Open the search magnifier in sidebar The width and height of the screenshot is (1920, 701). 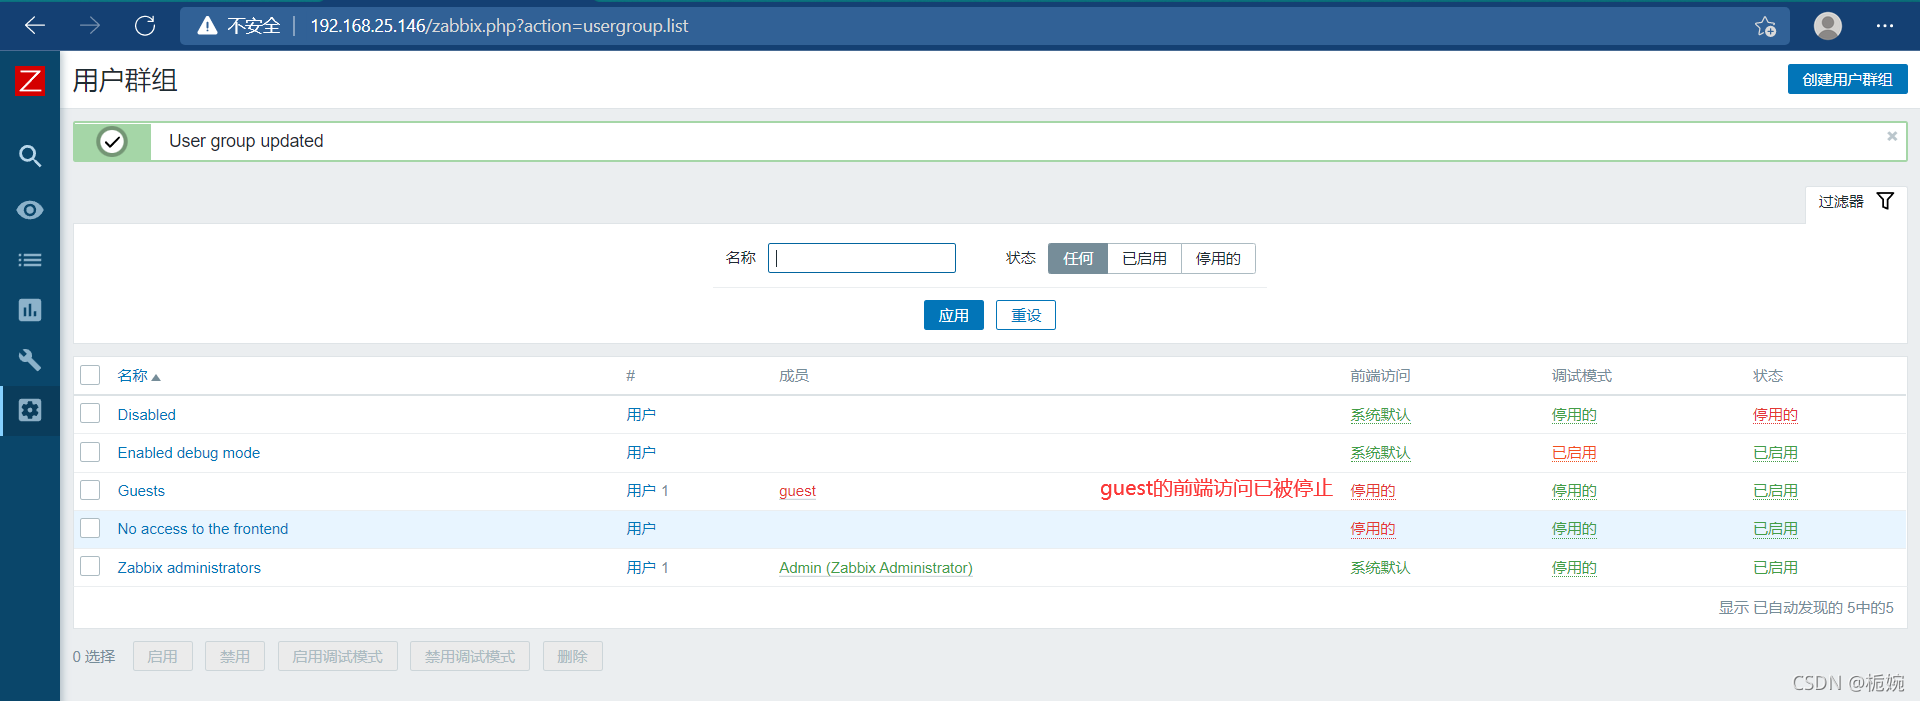coord(30,156)
